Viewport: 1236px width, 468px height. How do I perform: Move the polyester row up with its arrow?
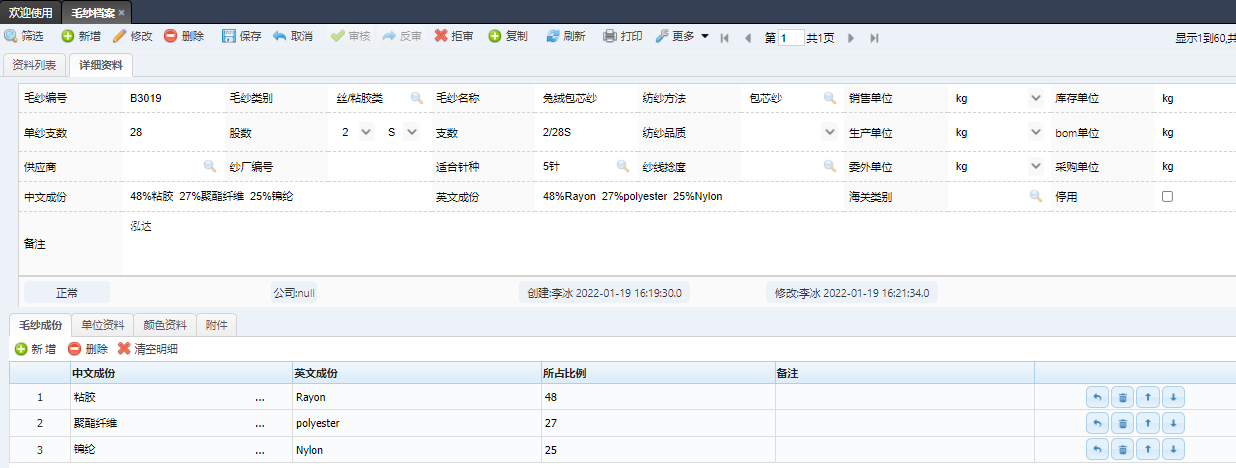1148,423
